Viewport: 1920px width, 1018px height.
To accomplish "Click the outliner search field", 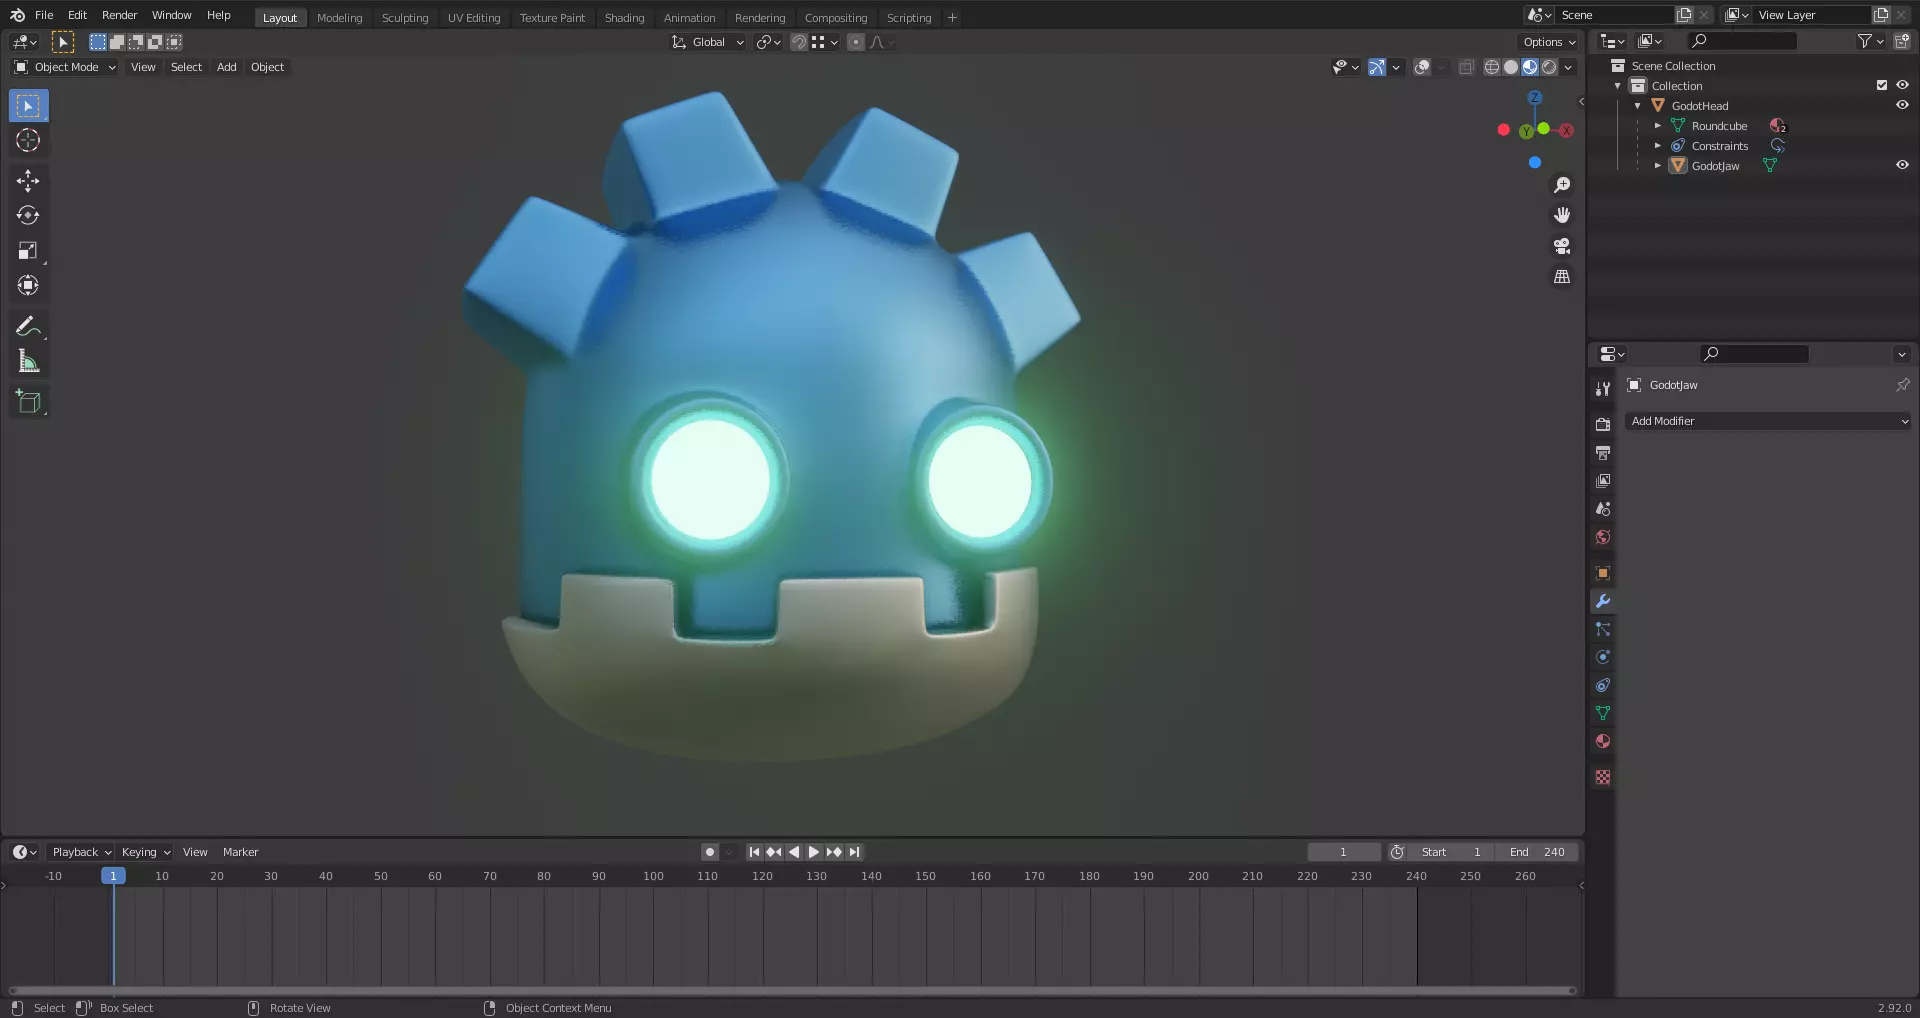I will [x=1742, y=41].
